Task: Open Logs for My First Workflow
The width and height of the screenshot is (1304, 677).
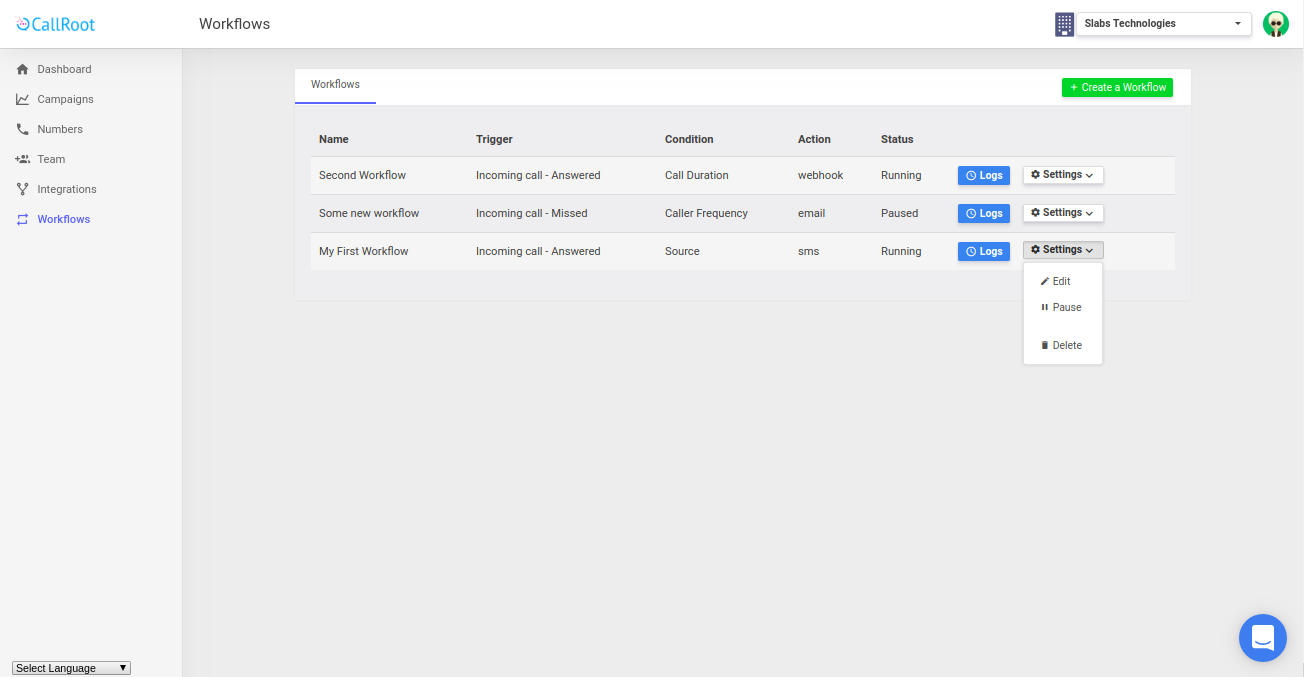Action: tap(983, 251)
